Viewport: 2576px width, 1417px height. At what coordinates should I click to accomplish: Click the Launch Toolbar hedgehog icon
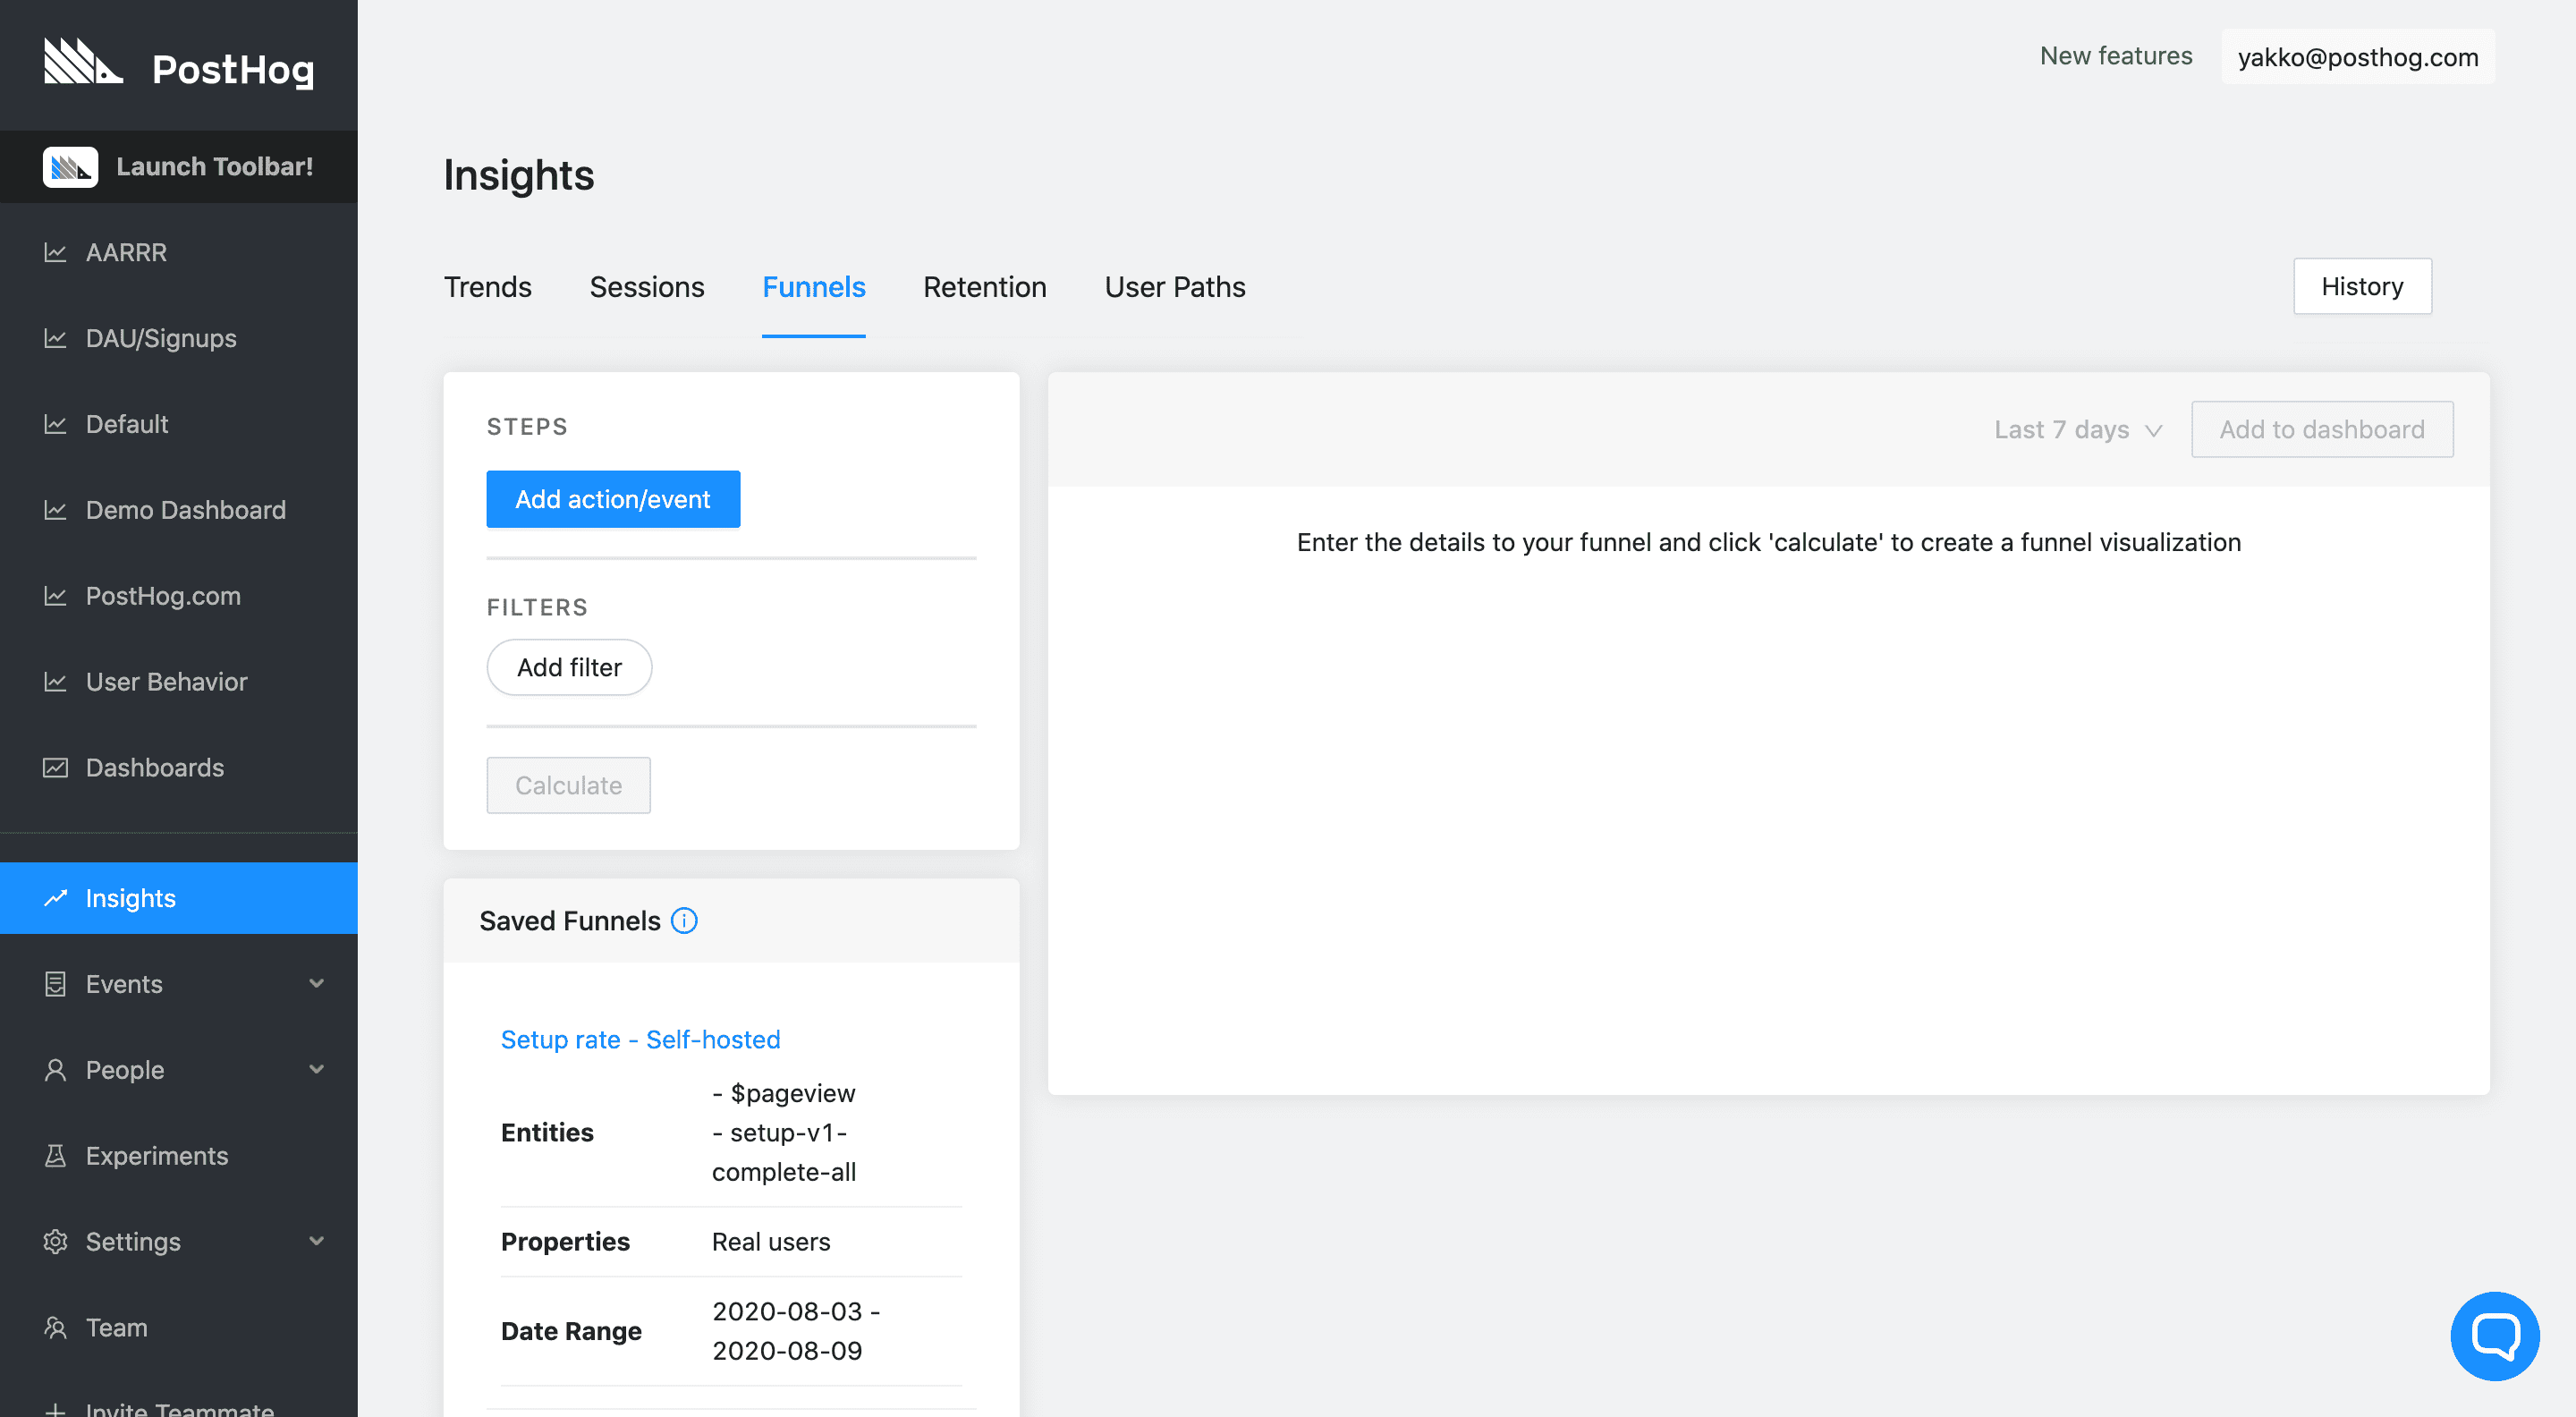click(70, 167)
